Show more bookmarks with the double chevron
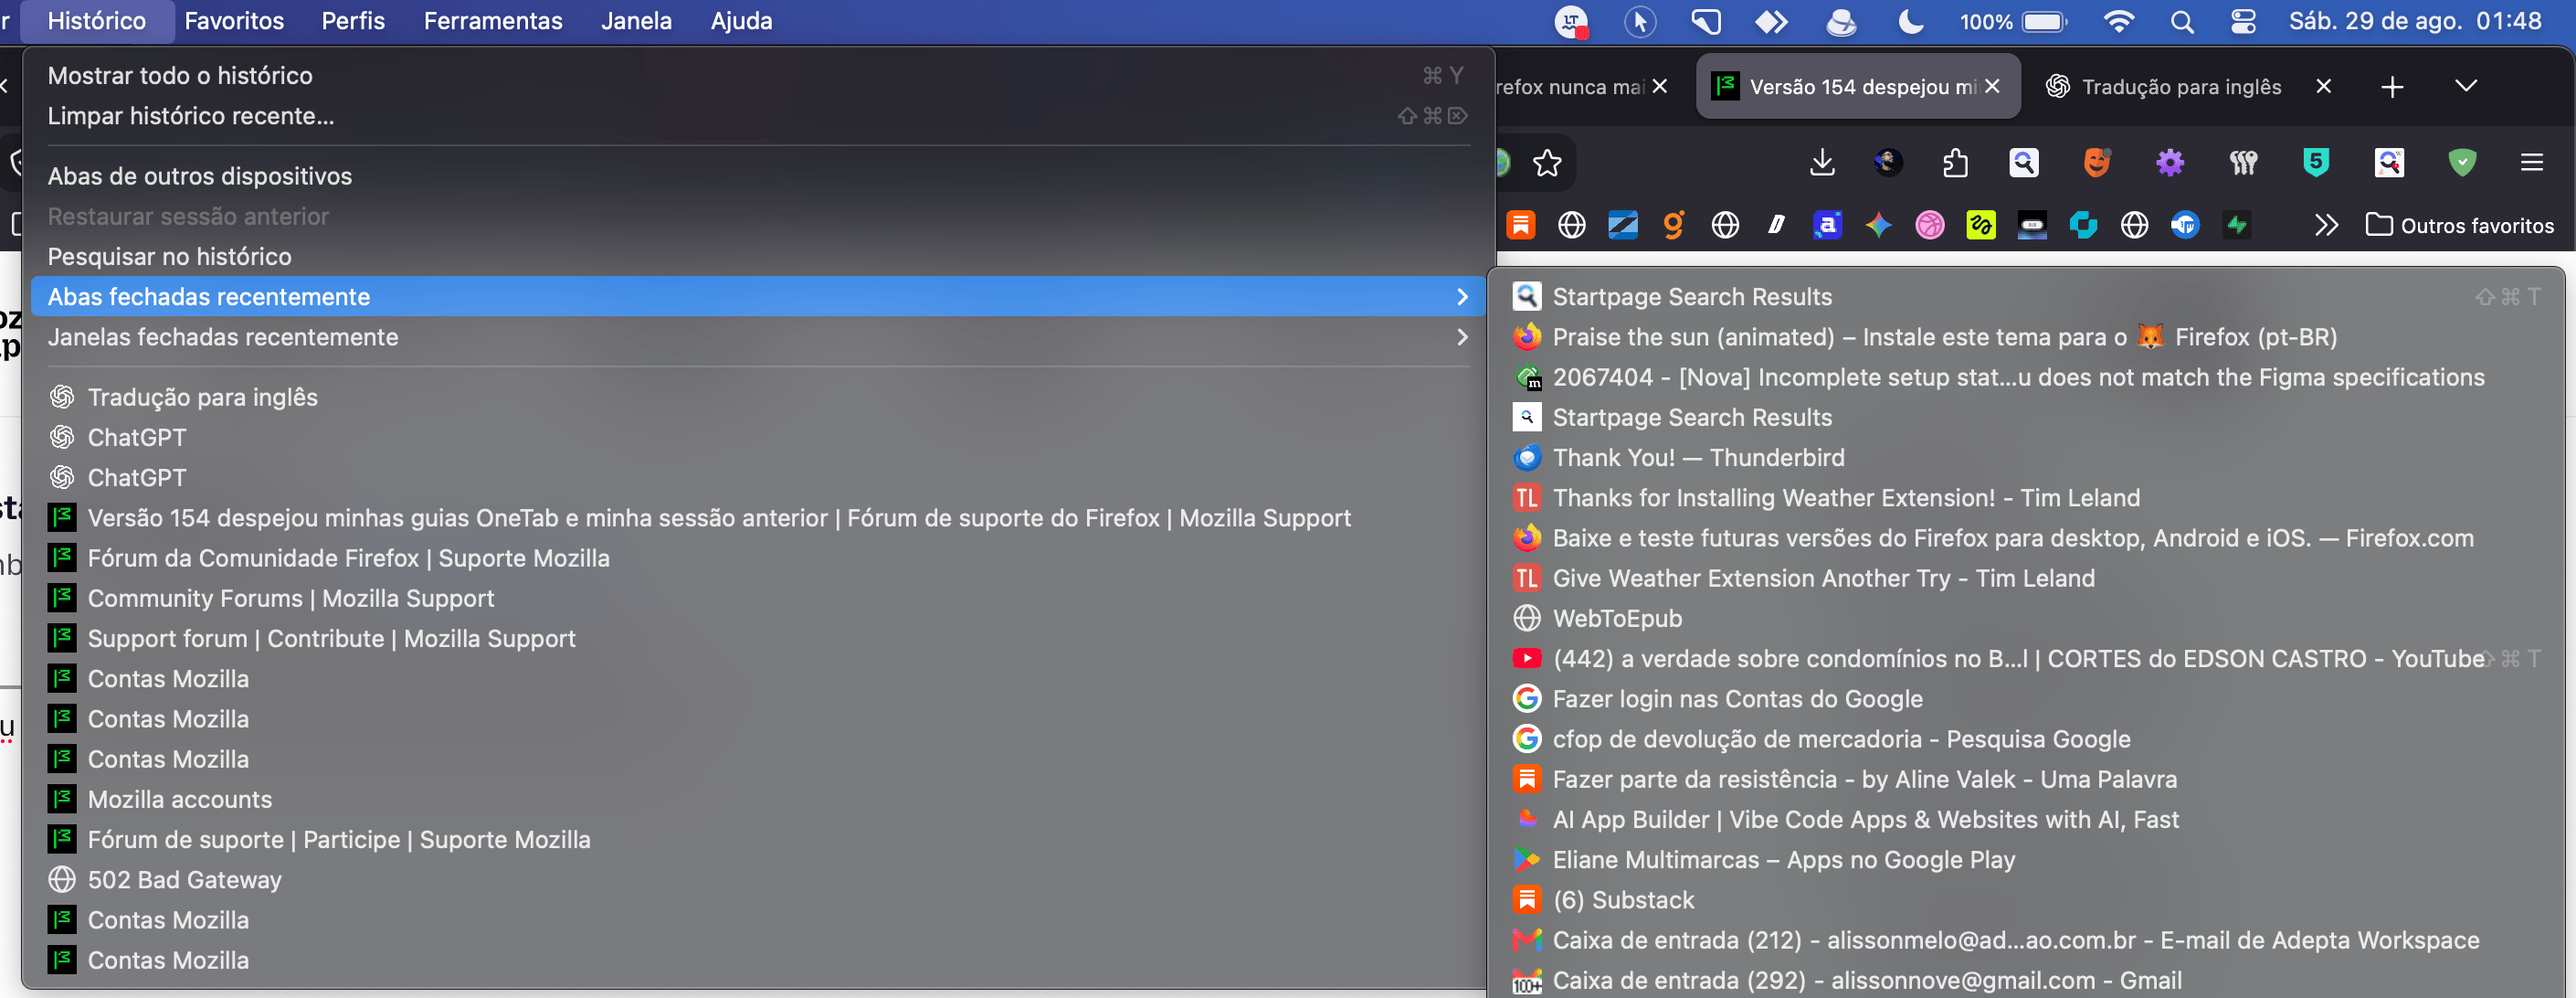 click(x=2326, y=225)
